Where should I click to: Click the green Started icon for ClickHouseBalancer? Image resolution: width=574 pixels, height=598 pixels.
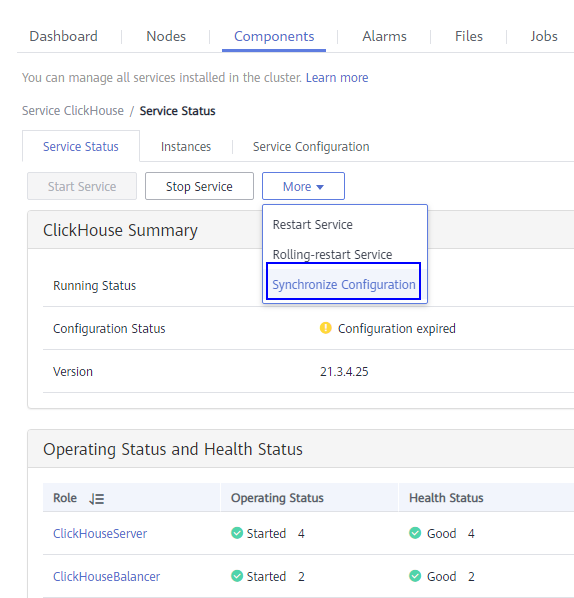[x=237, y=576]
